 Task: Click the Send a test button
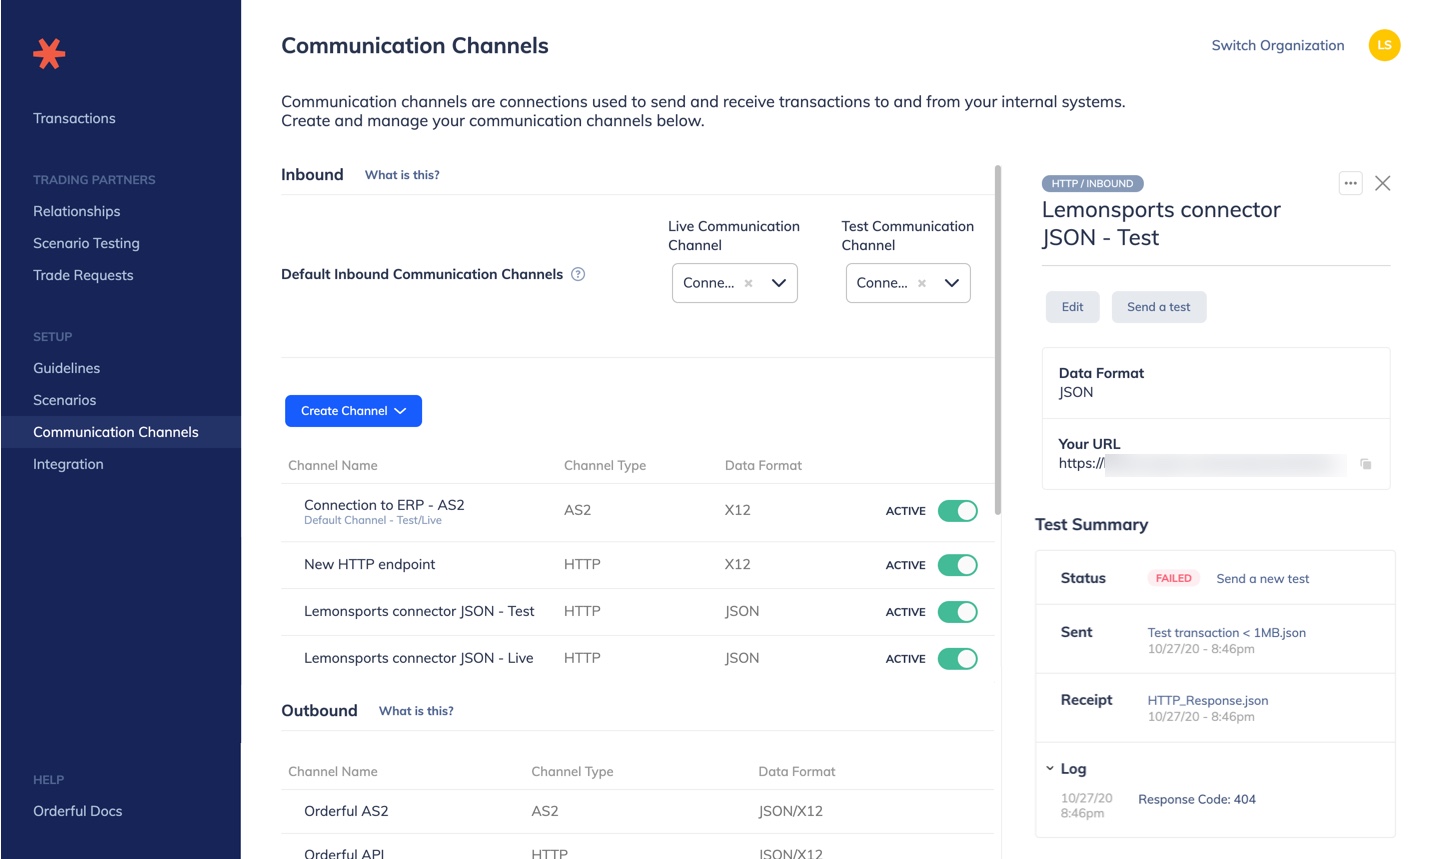click(x=1159, y=307)
